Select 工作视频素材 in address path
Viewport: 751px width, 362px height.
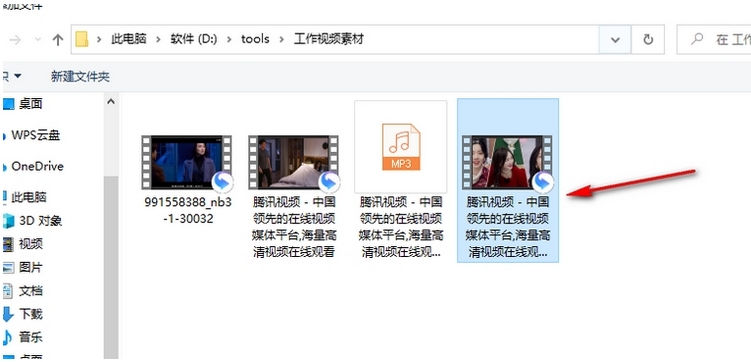(329, 39)
